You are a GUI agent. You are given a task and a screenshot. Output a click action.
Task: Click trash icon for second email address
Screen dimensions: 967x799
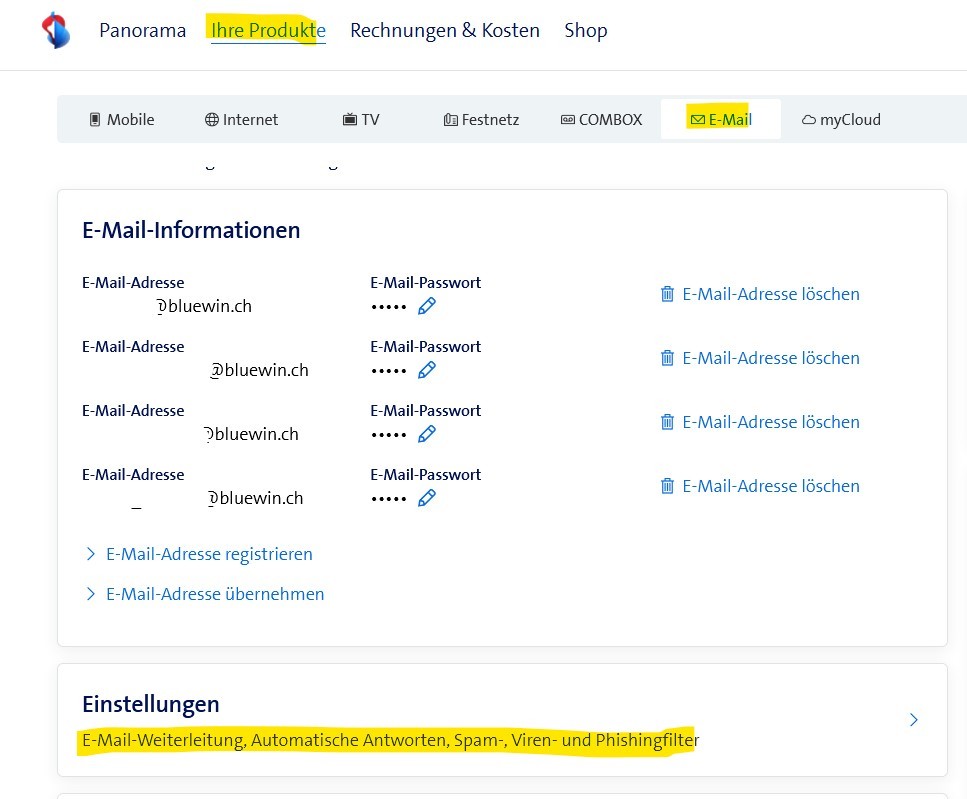click(667, 358)
